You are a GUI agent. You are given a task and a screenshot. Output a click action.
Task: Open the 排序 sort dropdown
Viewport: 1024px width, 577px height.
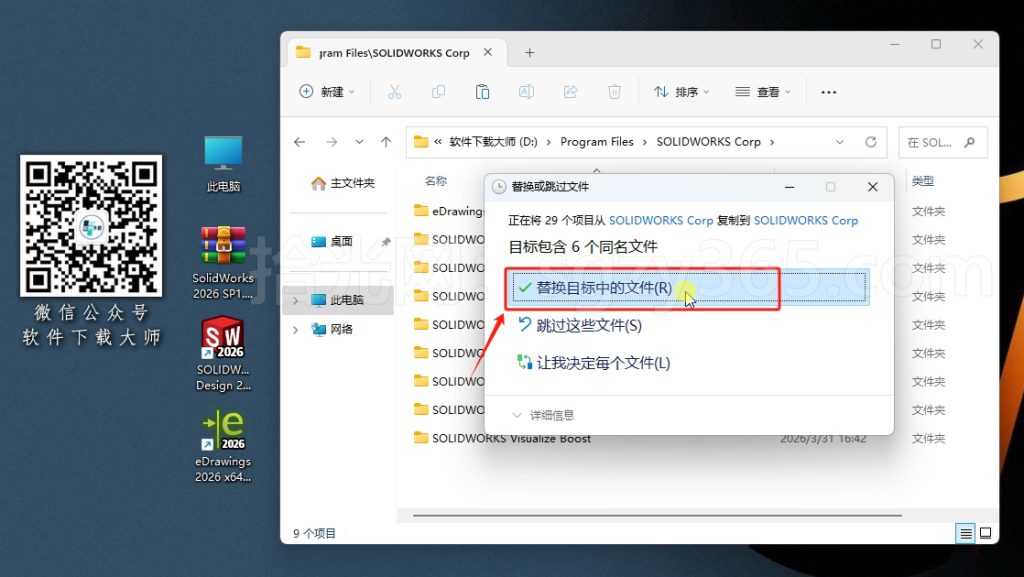pos(681,91)
